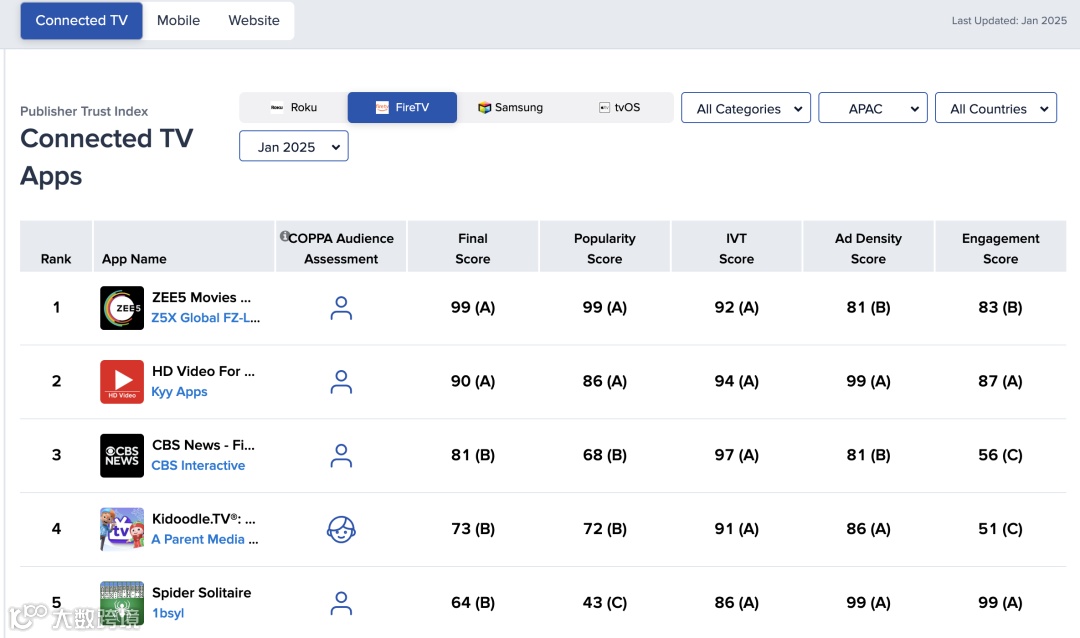Open the All Categories dropdown
1080x638 pixels.
746,109
